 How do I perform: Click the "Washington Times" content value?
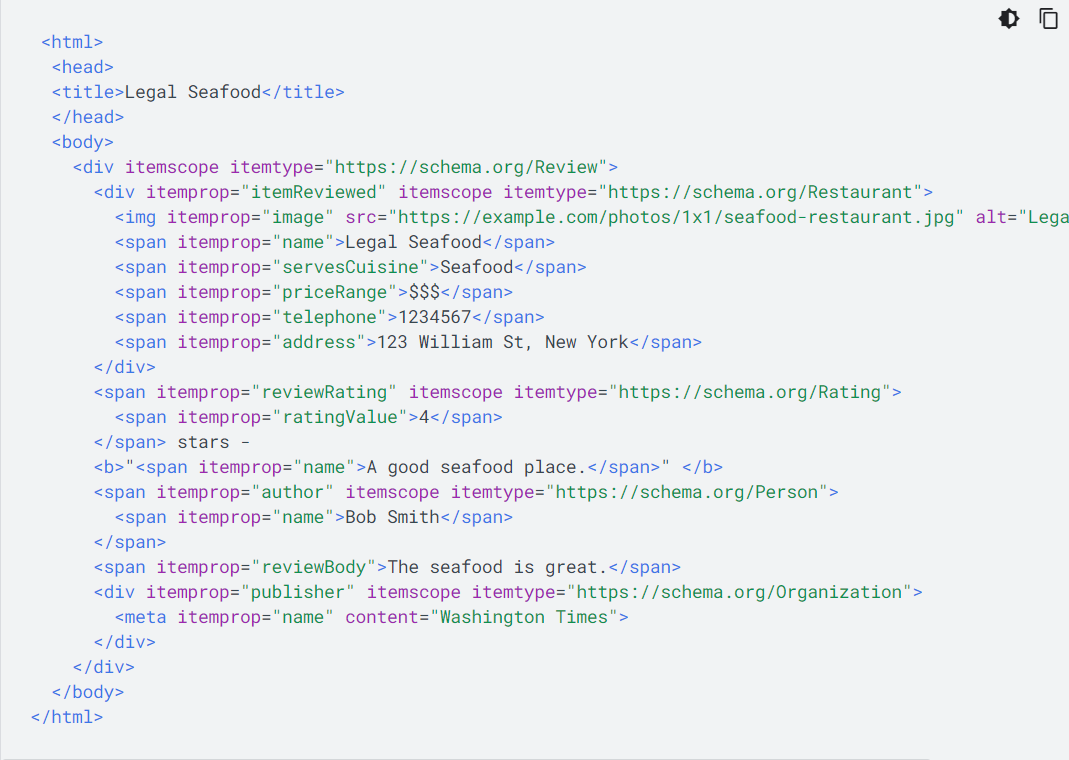tap(523, 617)
